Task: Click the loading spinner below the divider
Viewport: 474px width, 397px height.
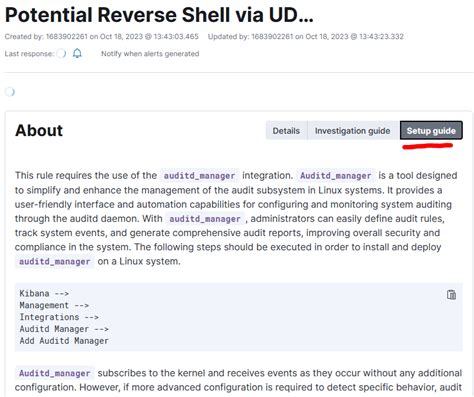Action: pos(10,91)
